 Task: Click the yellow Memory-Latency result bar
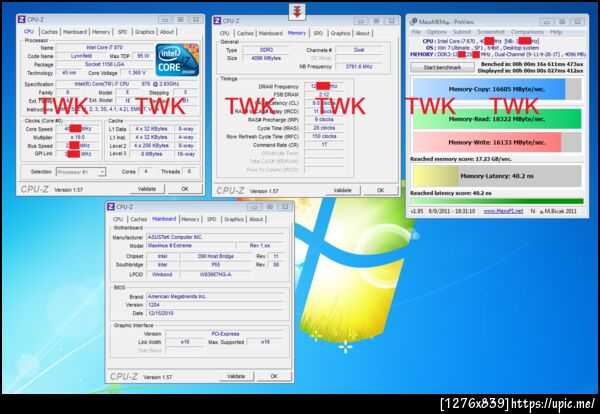[x=497, y=176]
